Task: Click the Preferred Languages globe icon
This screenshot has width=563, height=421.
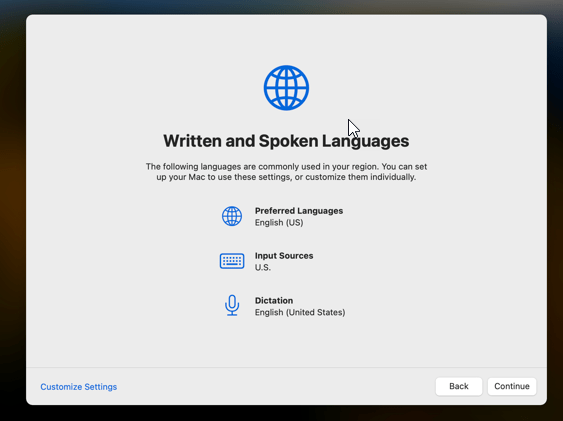Action: pos(232,216)
